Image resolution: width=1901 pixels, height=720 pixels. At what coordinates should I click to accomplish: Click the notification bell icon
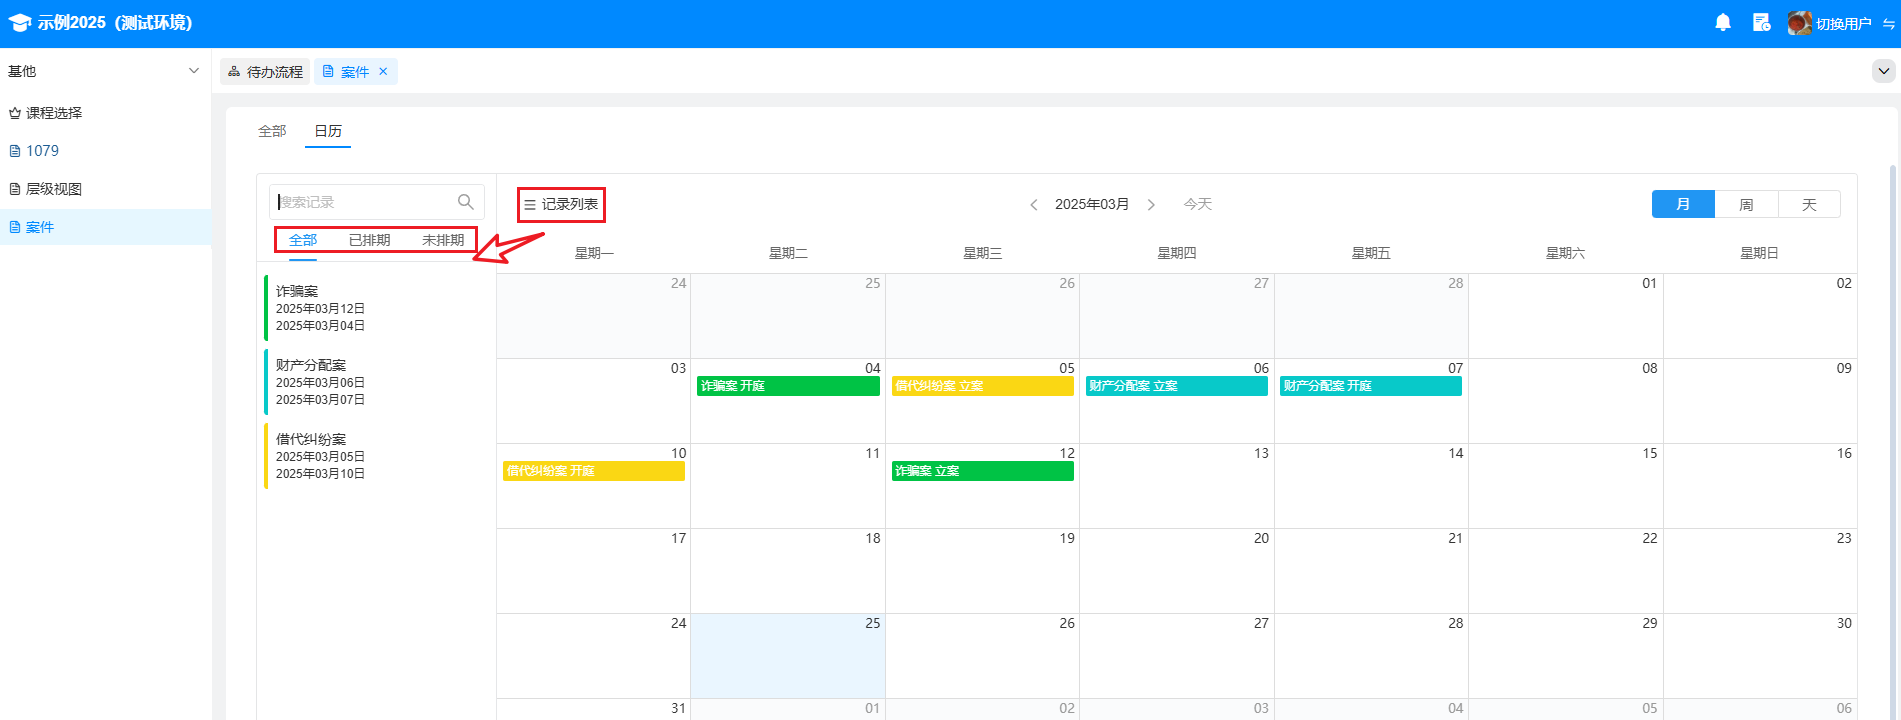coord(1723,22)
